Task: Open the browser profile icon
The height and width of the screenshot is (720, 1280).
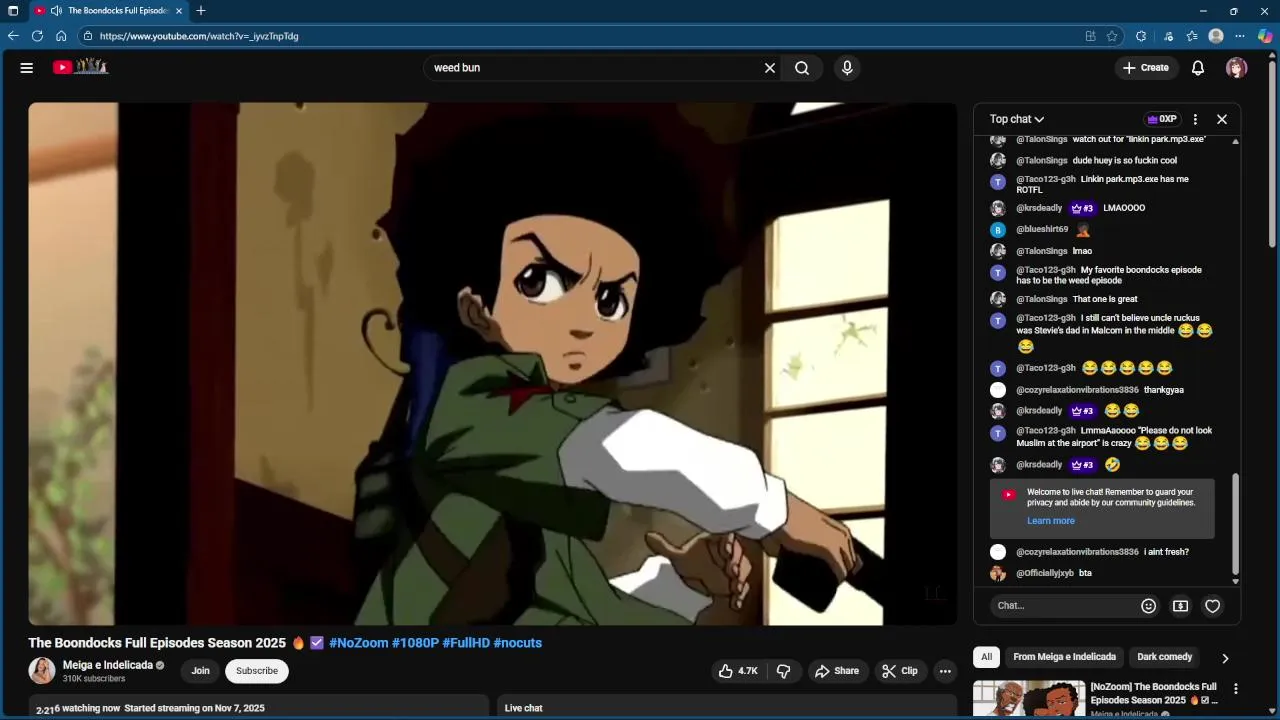Action: pyautogui.click(x=1216, y=36)
